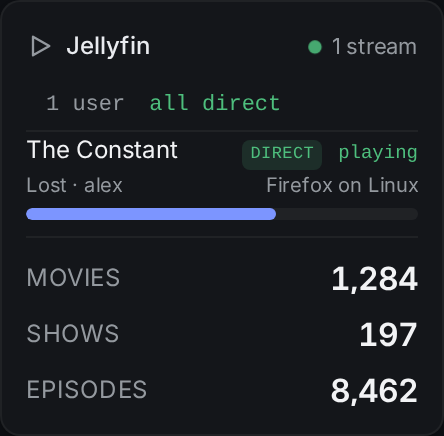Click the 1 stream indicator

tap(362, 46)
